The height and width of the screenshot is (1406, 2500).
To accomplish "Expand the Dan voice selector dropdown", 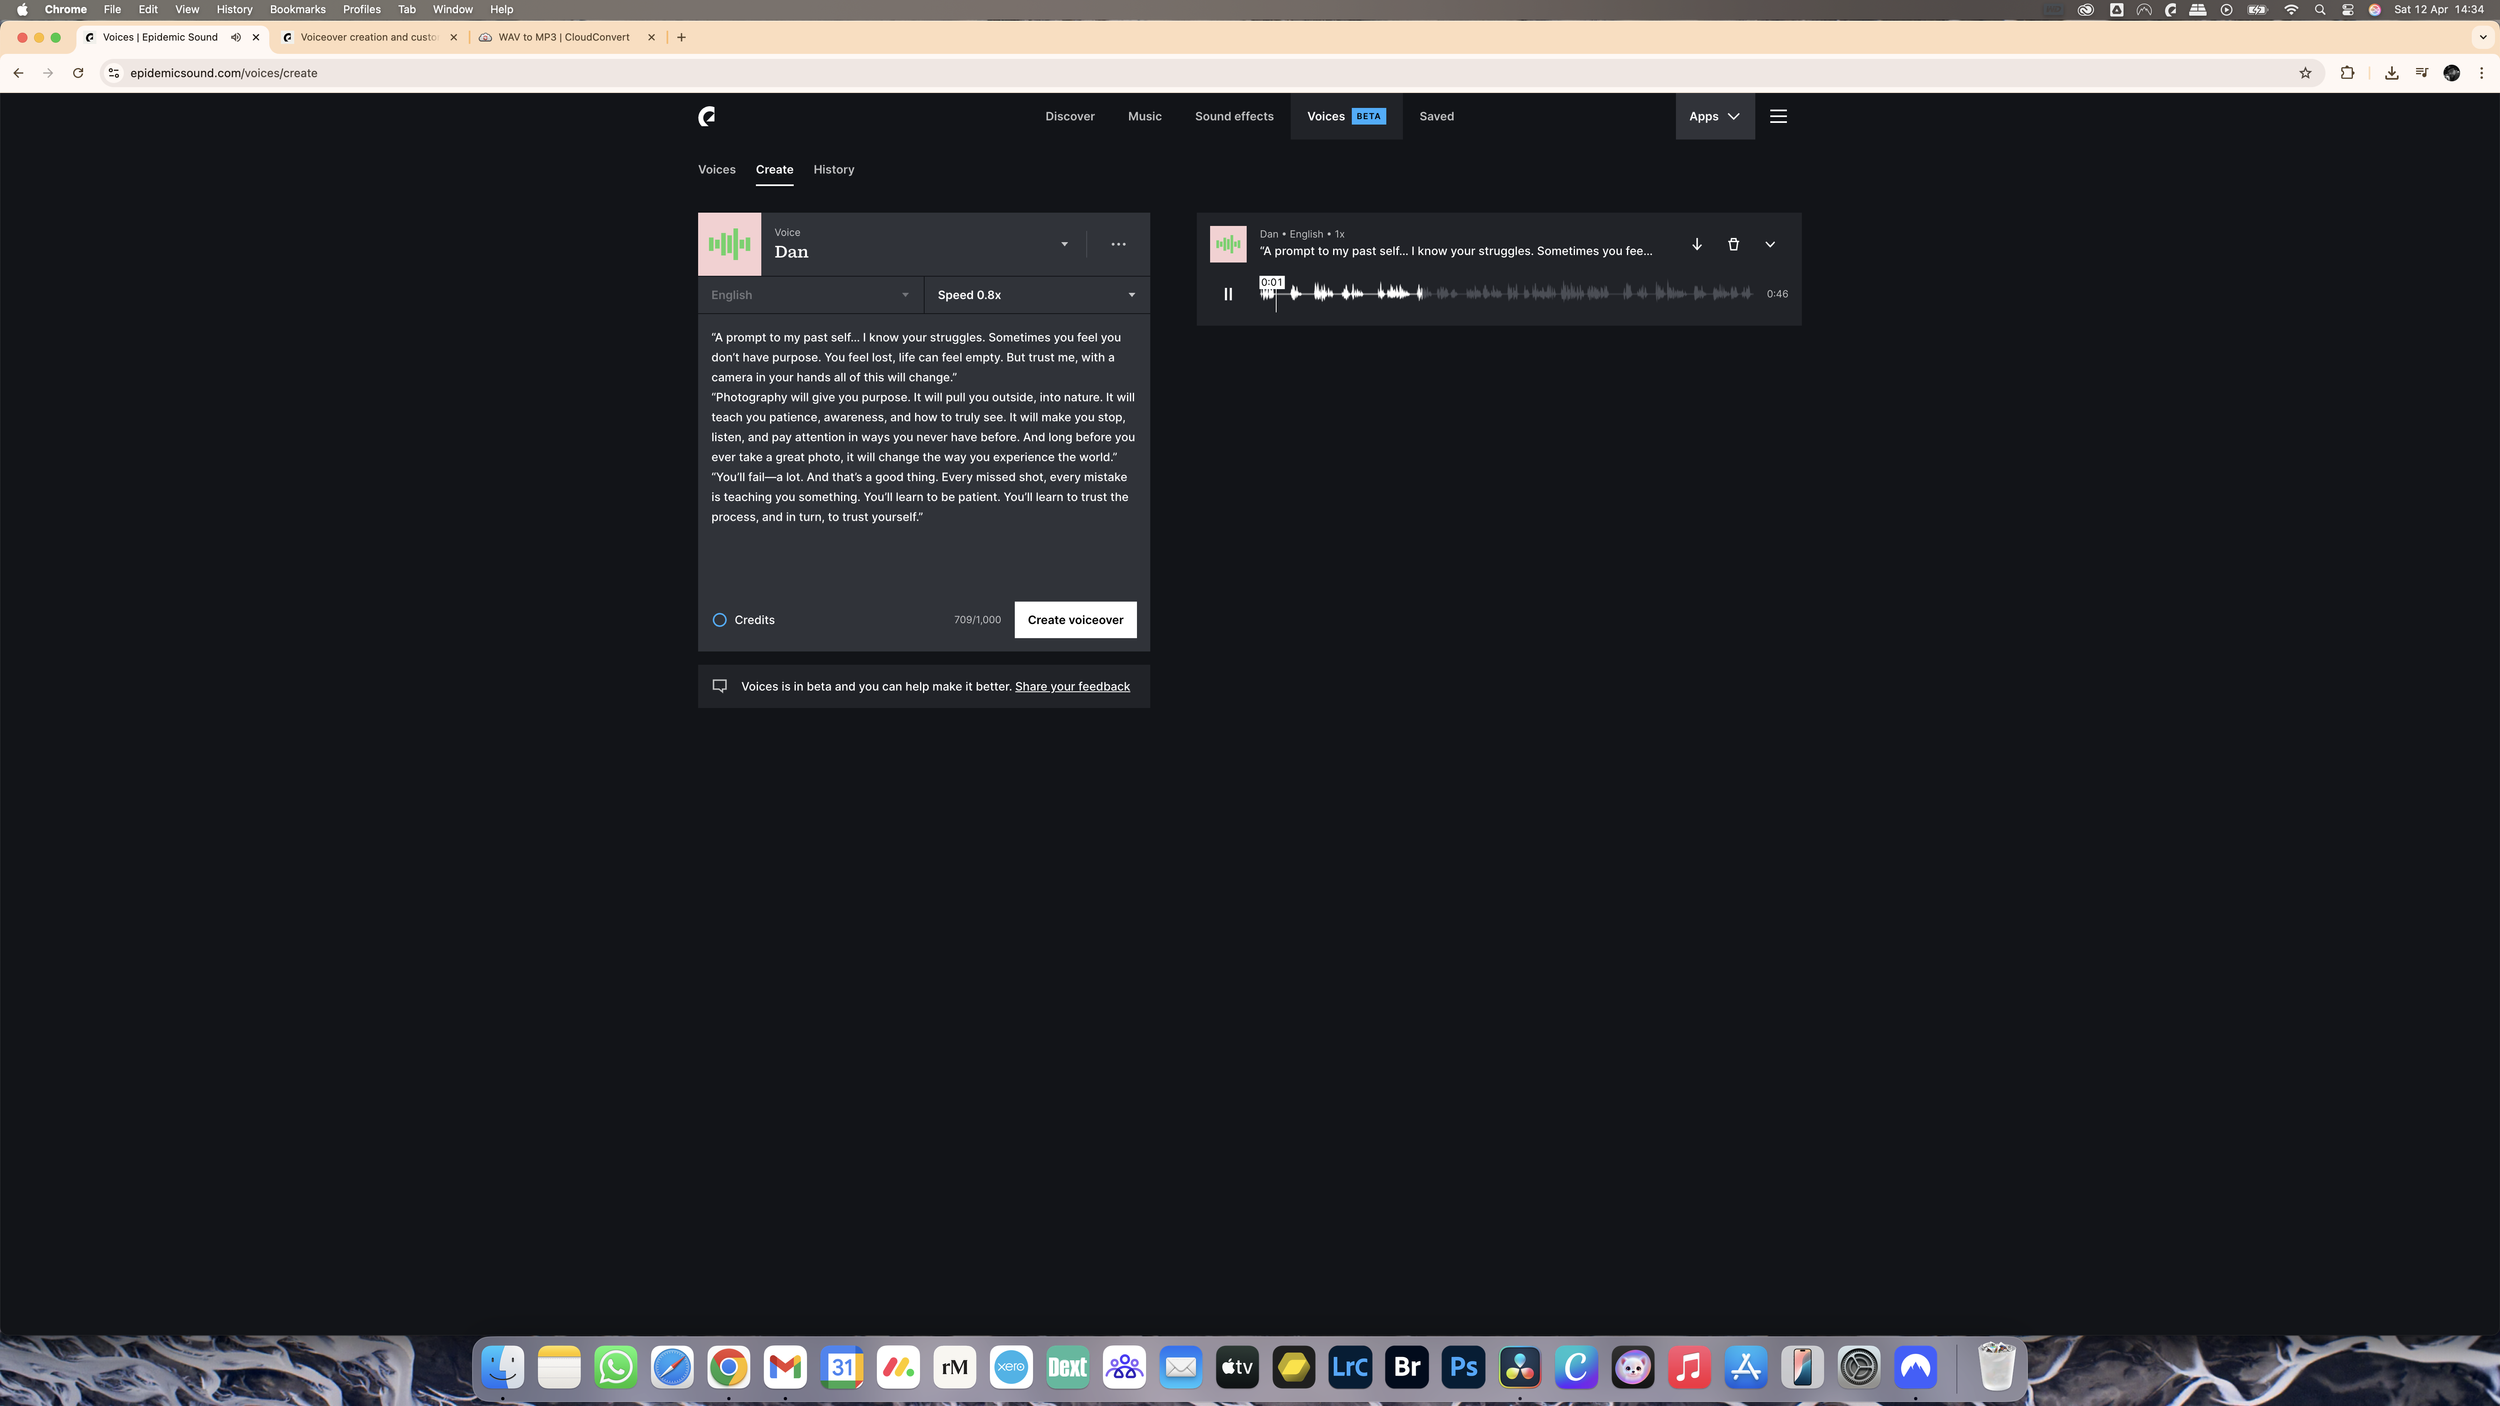I will [1064, 244].
